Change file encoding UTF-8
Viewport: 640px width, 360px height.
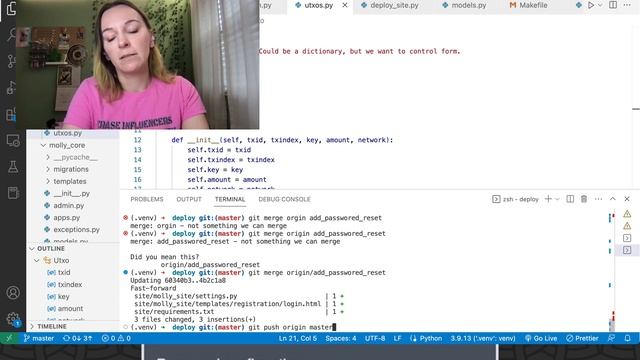pos(375,338)
